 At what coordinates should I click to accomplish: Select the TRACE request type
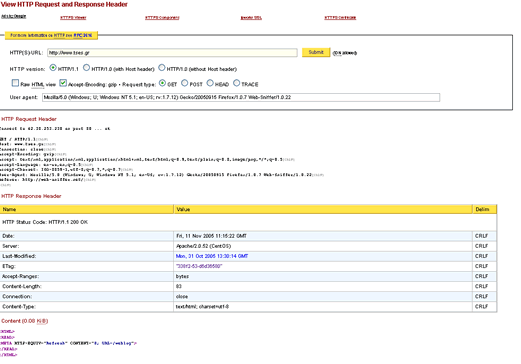coord(236,83)
